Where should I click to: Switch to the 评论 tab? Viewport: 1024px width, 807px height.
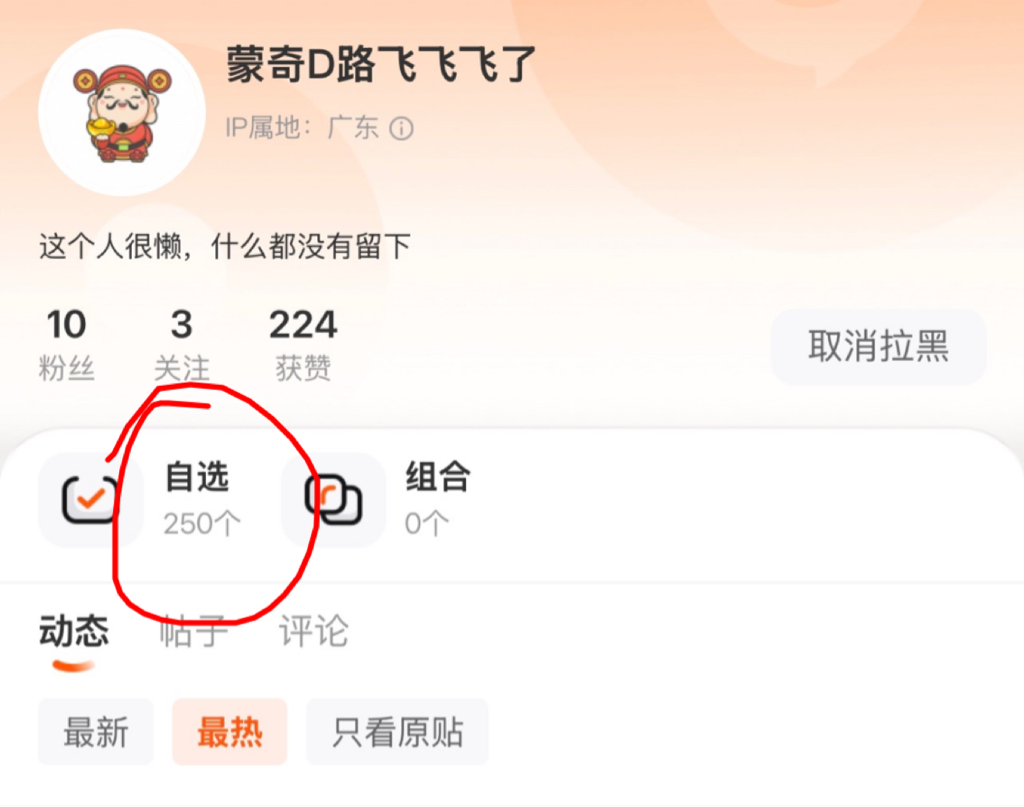pyautogui.click(x=314, y=631)
